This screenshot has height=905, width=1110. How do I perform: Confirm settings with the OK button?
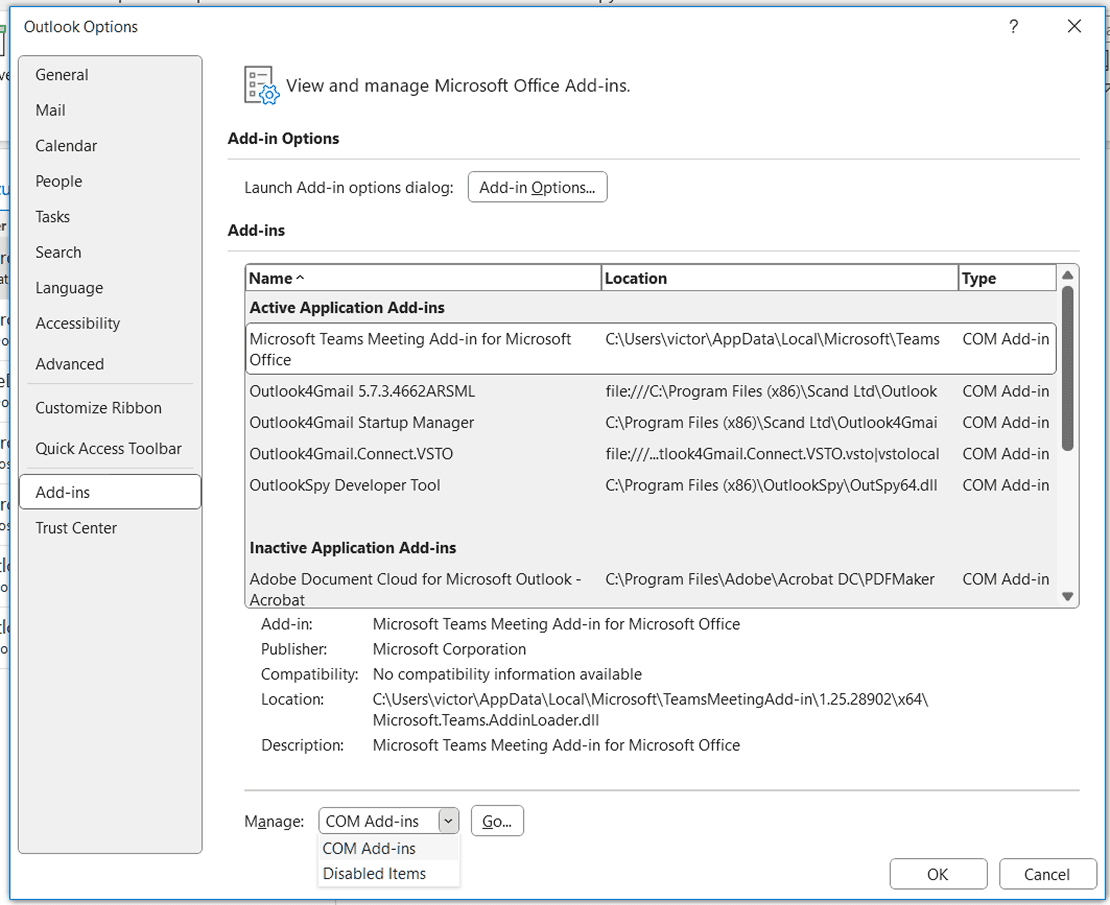pos(938,873)
